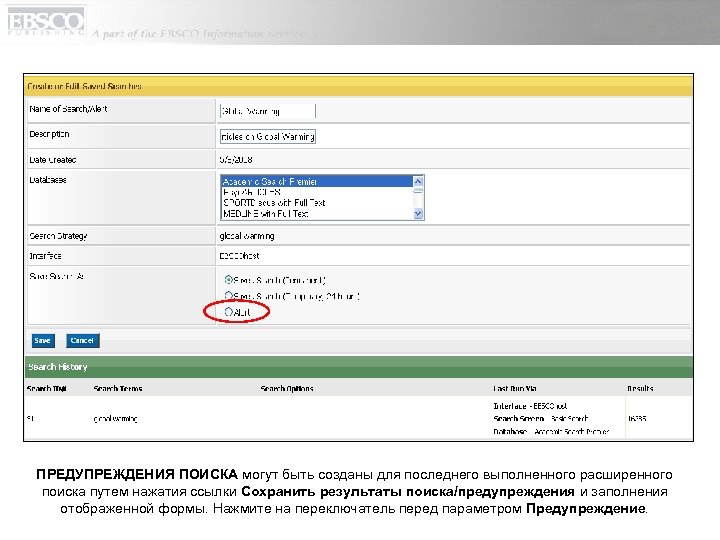The width and height of the screenshot is (720, 540).
Task: Click the Databases list scroll down arrow
Action: coord(418,214)
